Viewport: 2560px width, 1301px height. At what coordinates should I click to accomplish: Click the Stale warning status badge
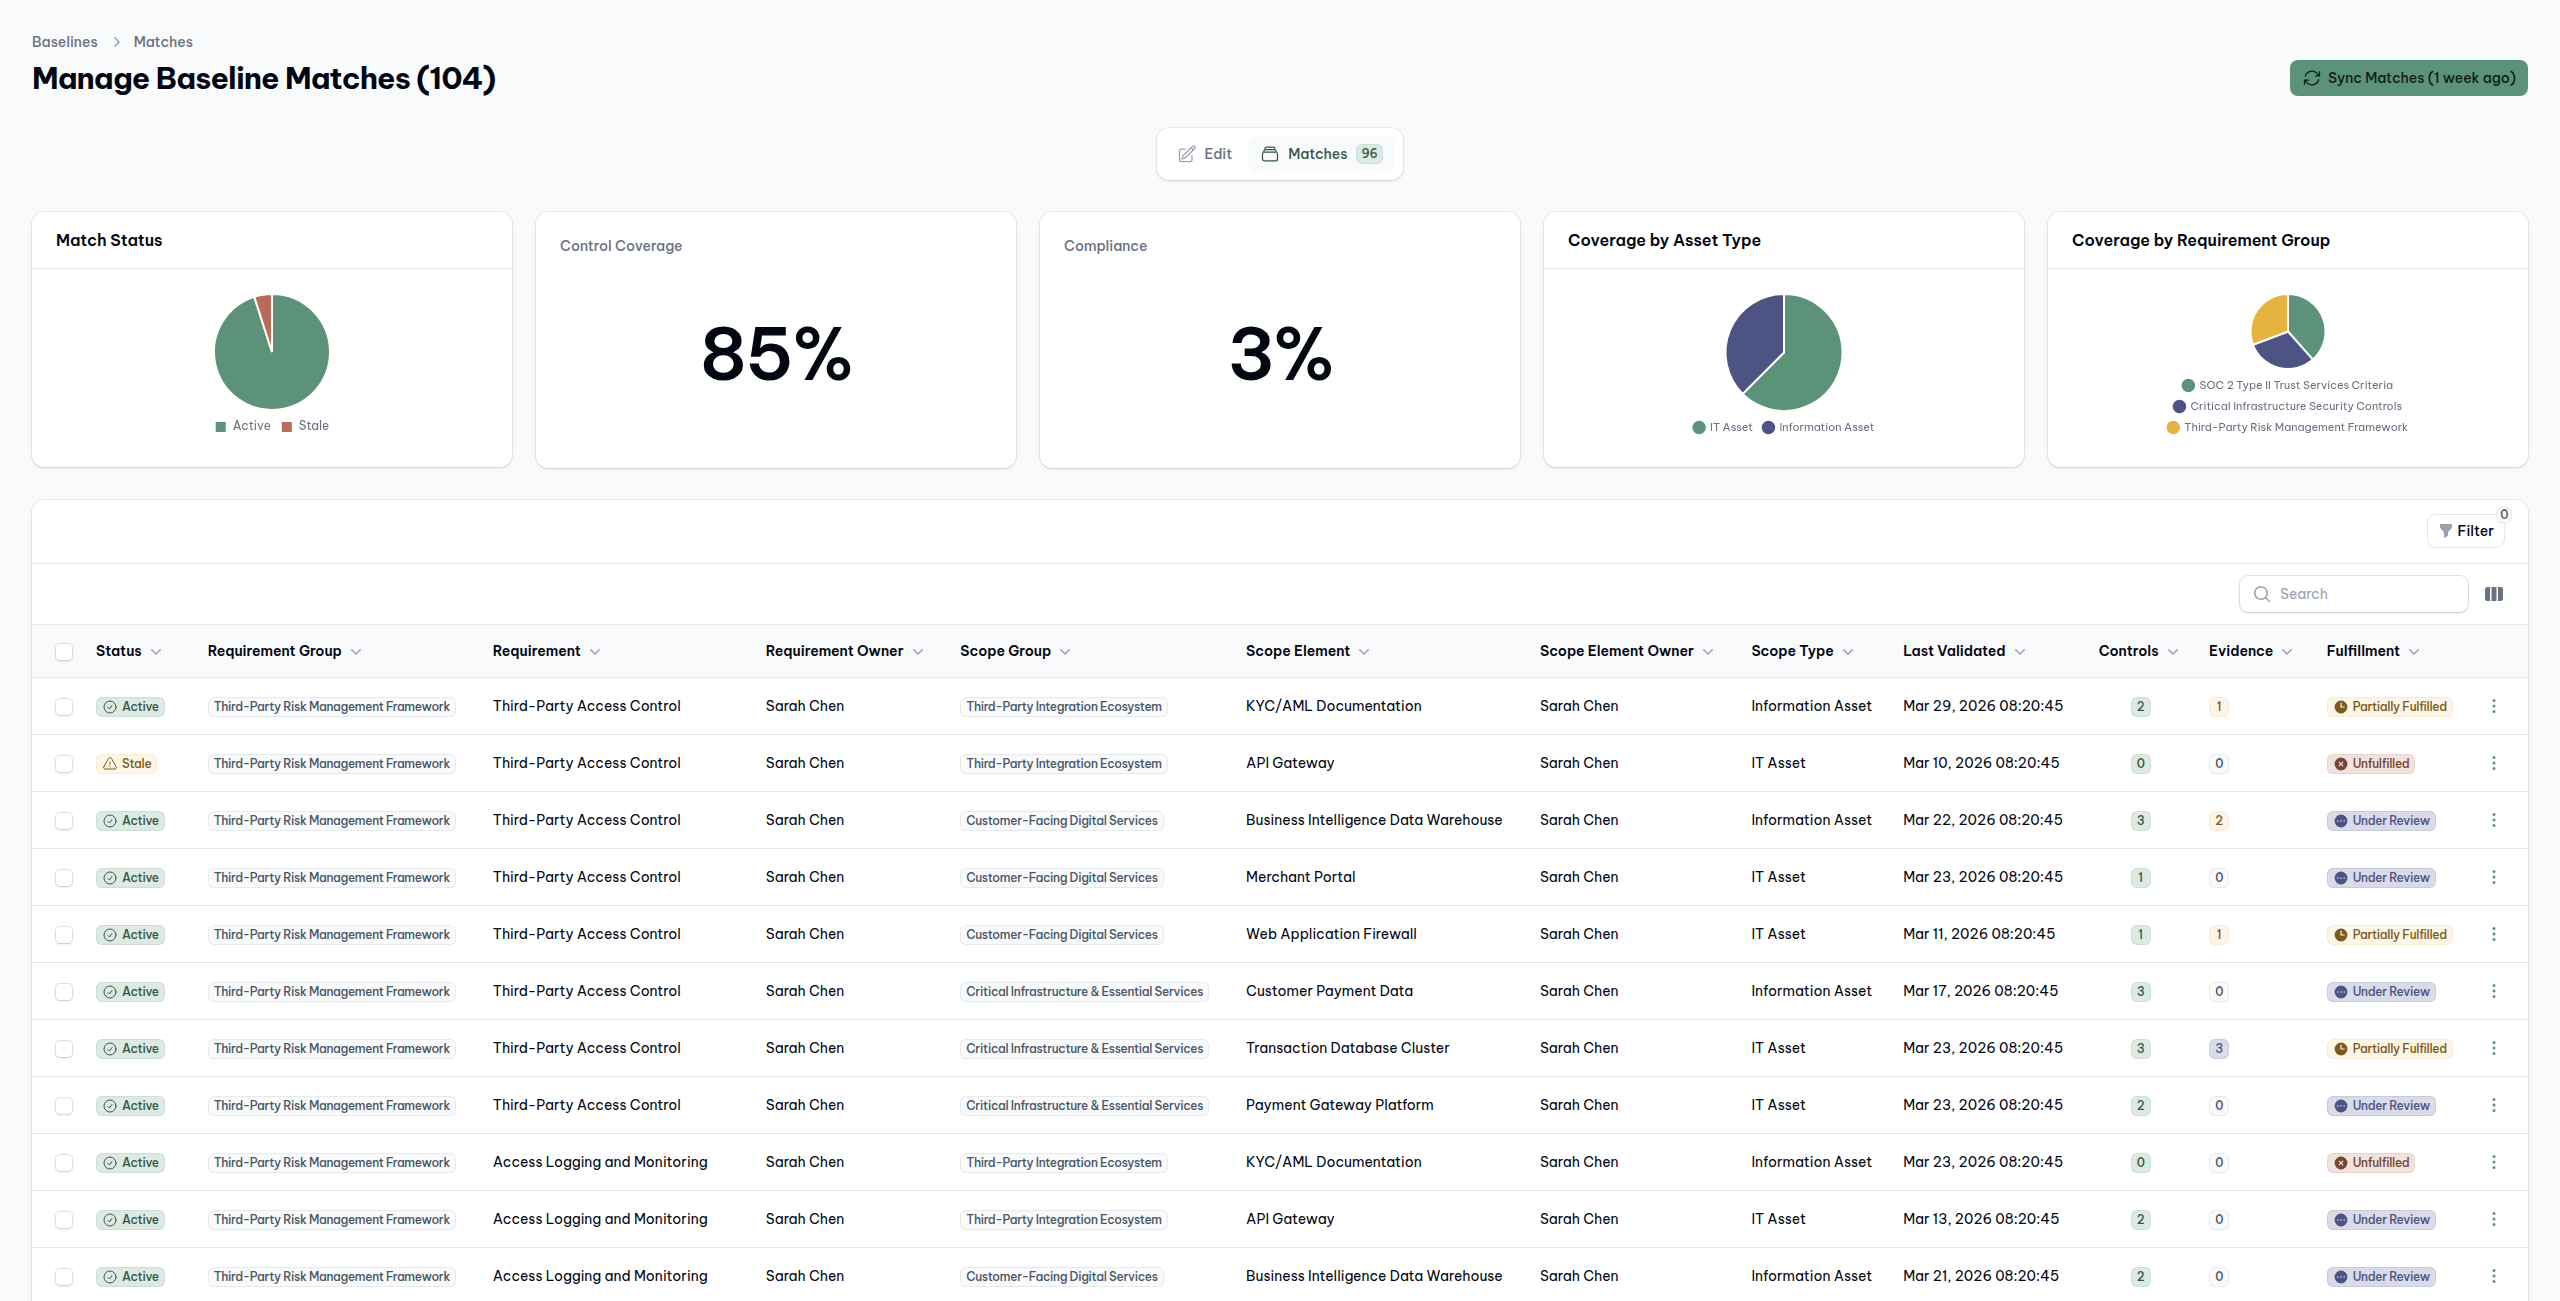click(127, 763)
